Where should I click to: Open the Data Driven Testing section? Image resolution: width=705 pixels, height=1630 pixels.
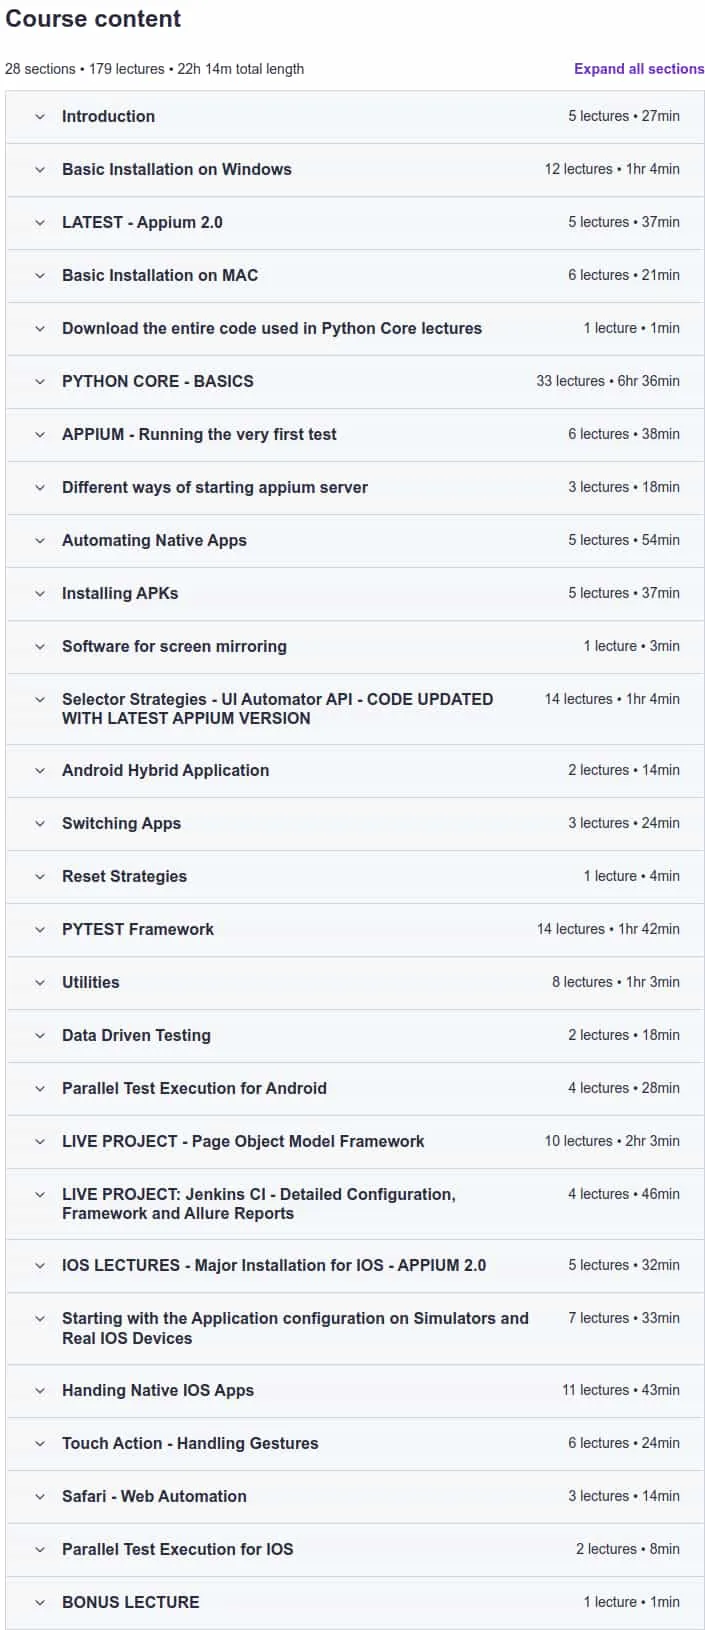(x=355, y=1036)
